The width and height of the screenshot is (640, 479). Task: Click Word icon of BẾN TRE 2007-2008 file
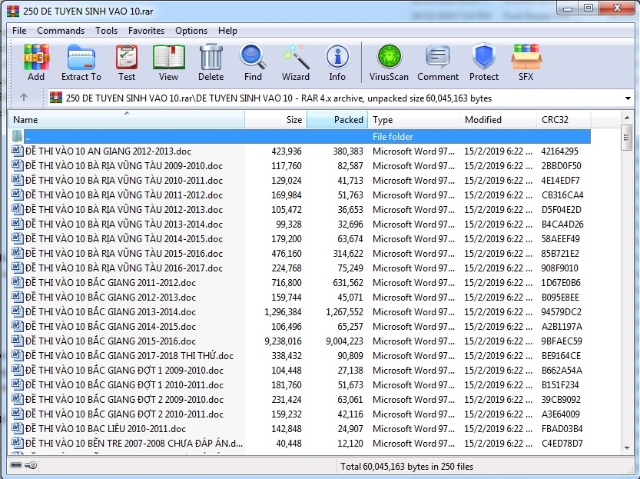[x=17, y=443]
